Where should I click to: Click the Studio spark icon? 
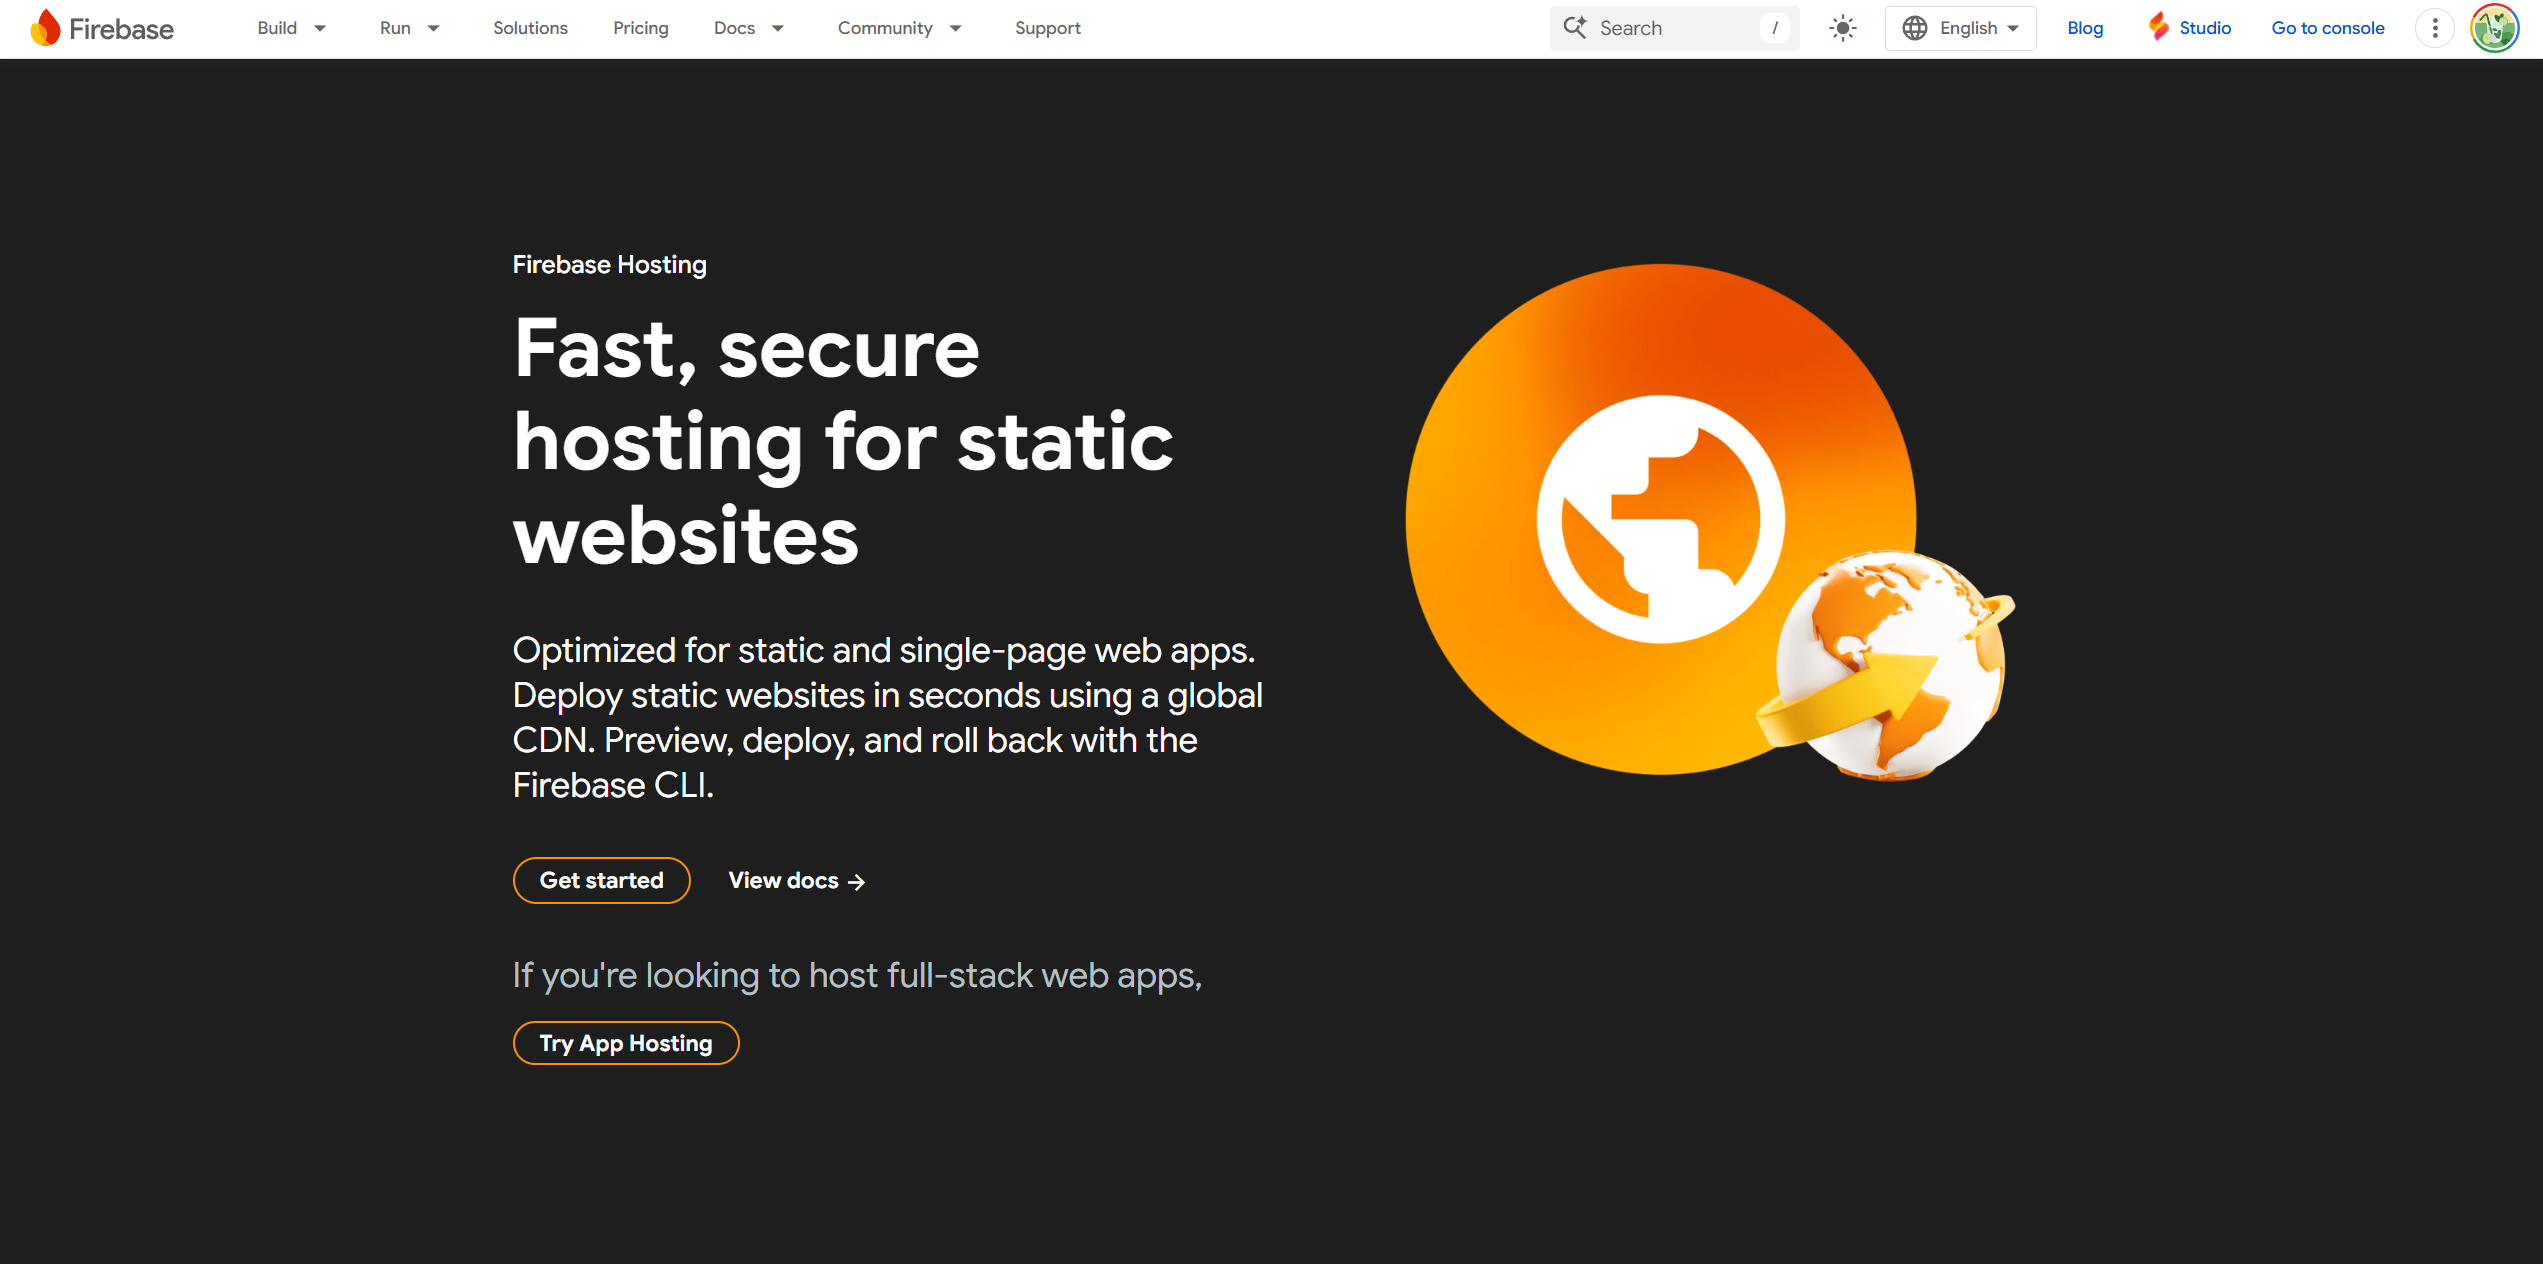pos(2159,27)
